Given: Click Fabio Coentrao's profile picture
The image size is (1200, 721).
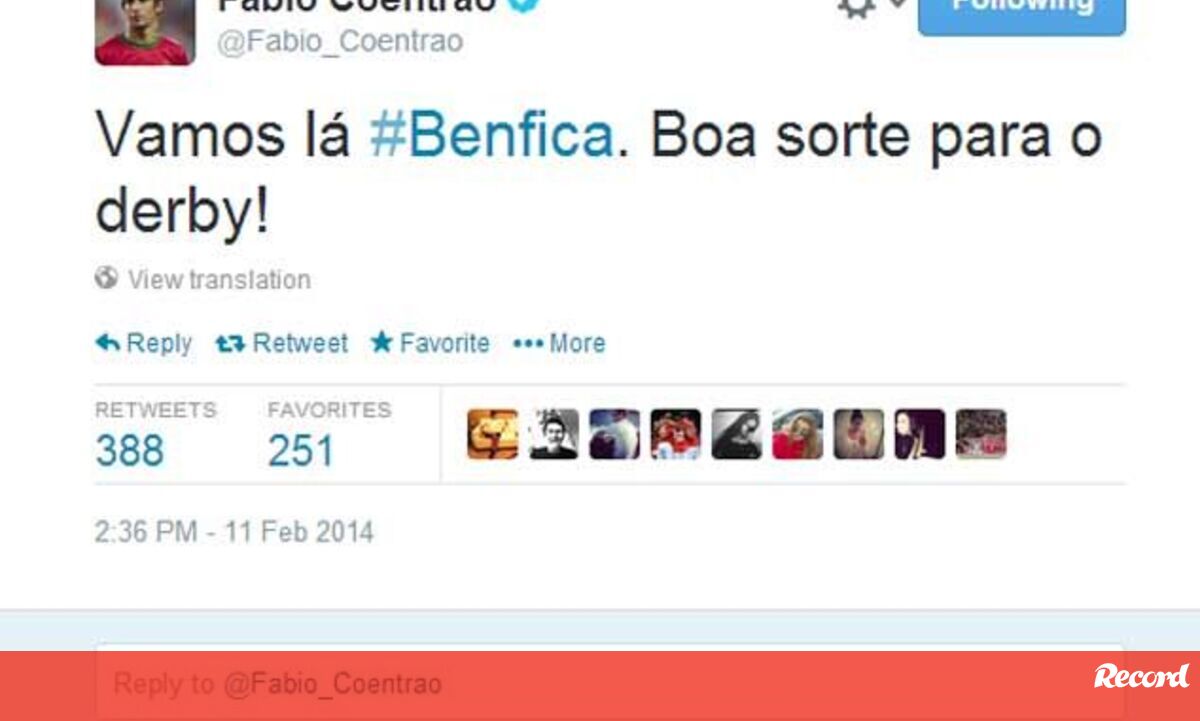Looking at the screenshot, I should pos(144,32).
